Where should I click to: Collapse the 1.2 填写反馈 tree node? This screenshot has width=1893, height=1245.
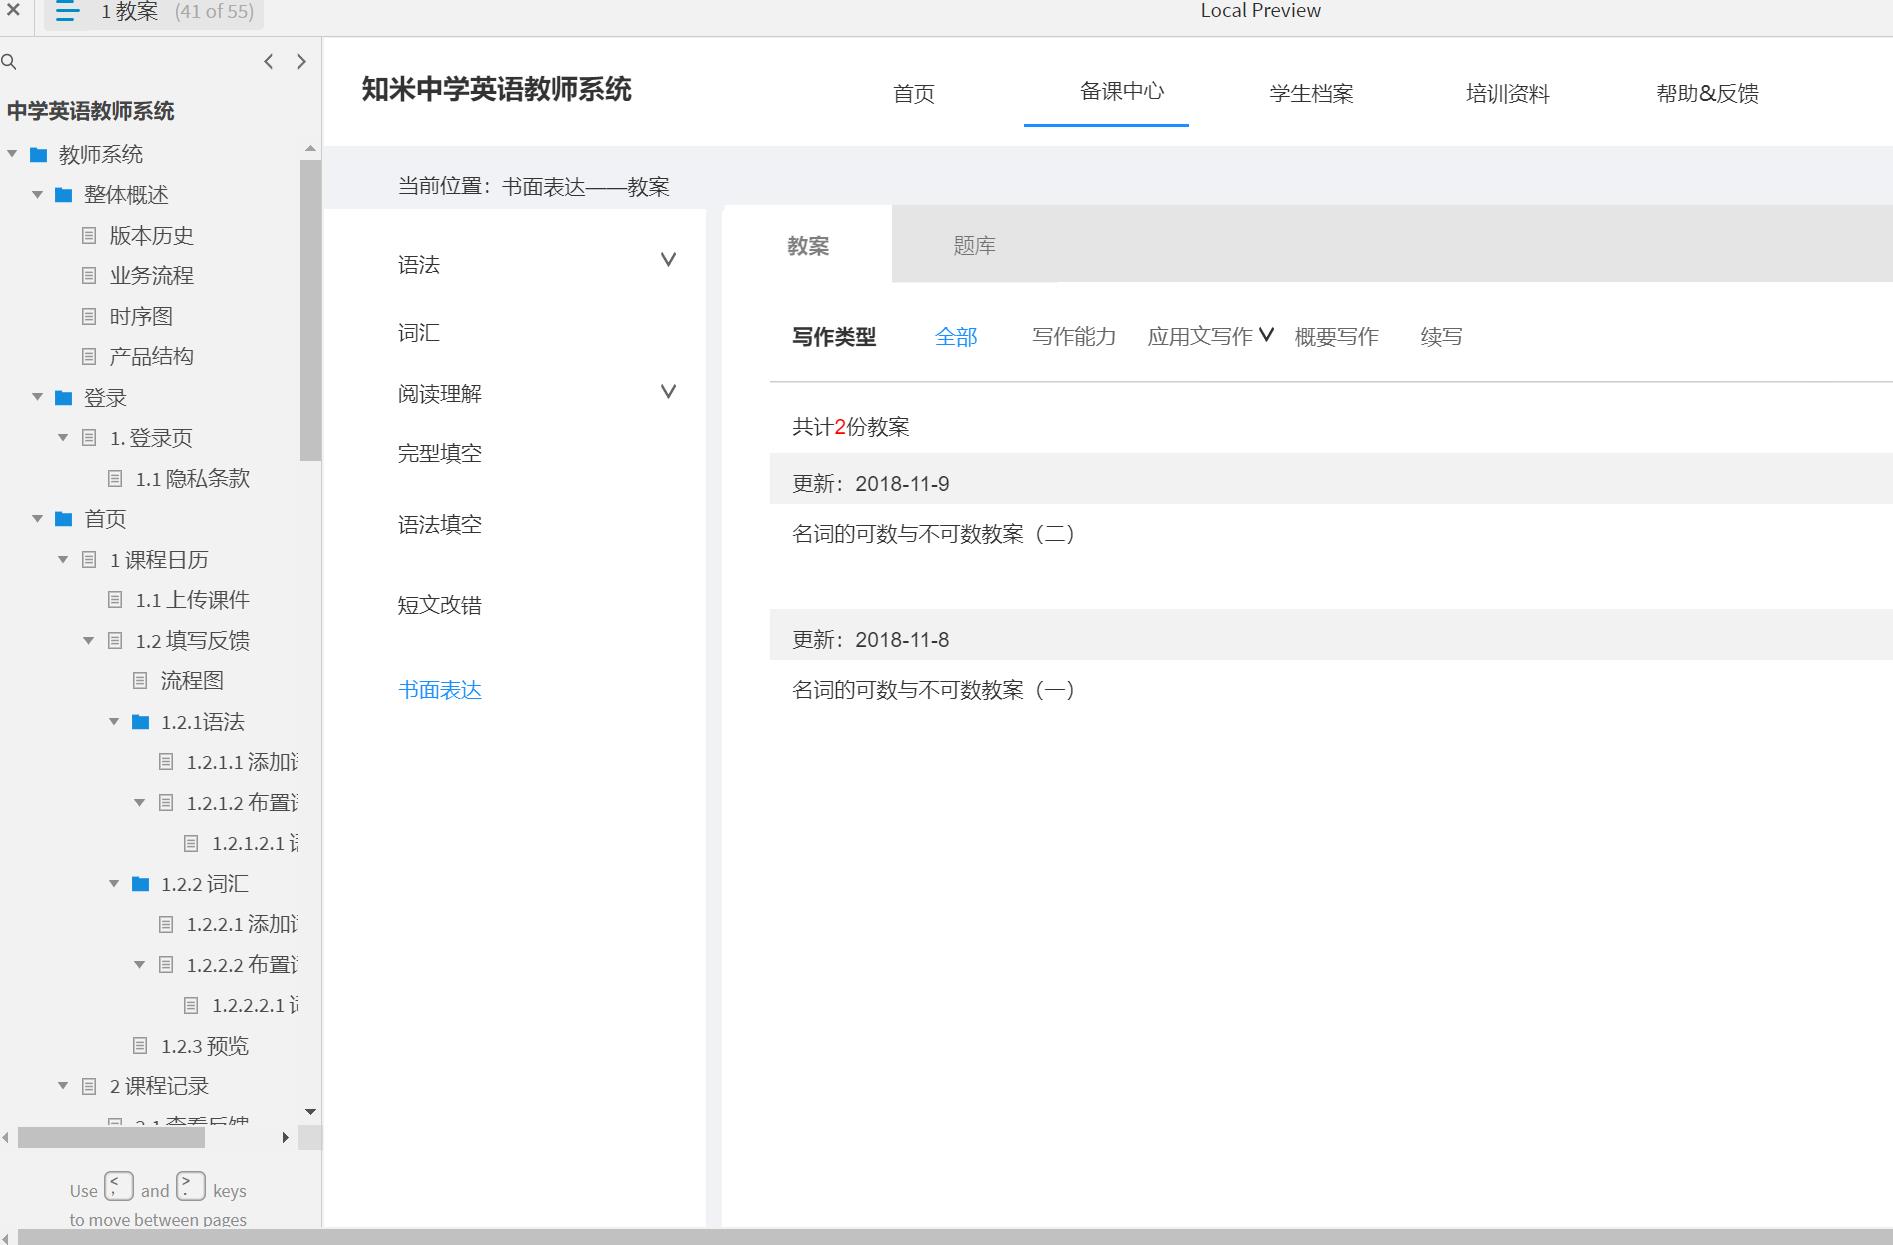(x=89, y=641)
